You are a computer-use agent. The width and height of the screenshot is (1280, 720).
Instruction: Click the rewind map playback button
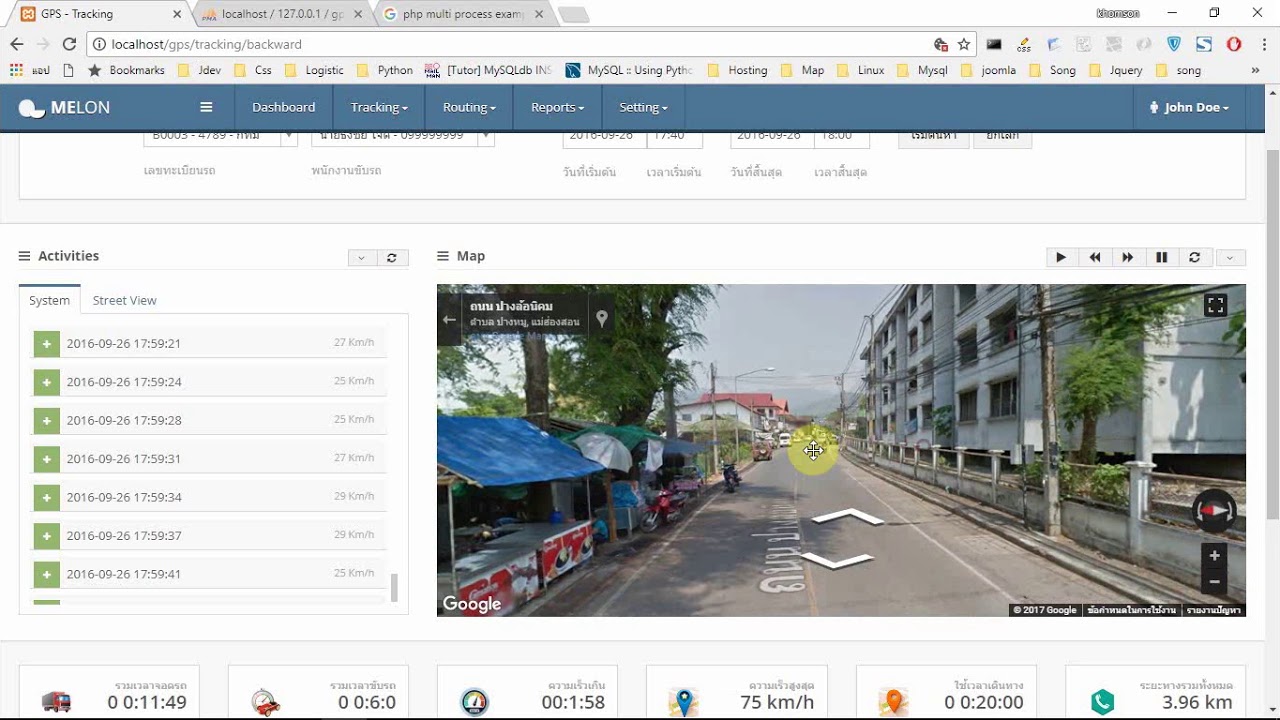(x=1095, y=257)
